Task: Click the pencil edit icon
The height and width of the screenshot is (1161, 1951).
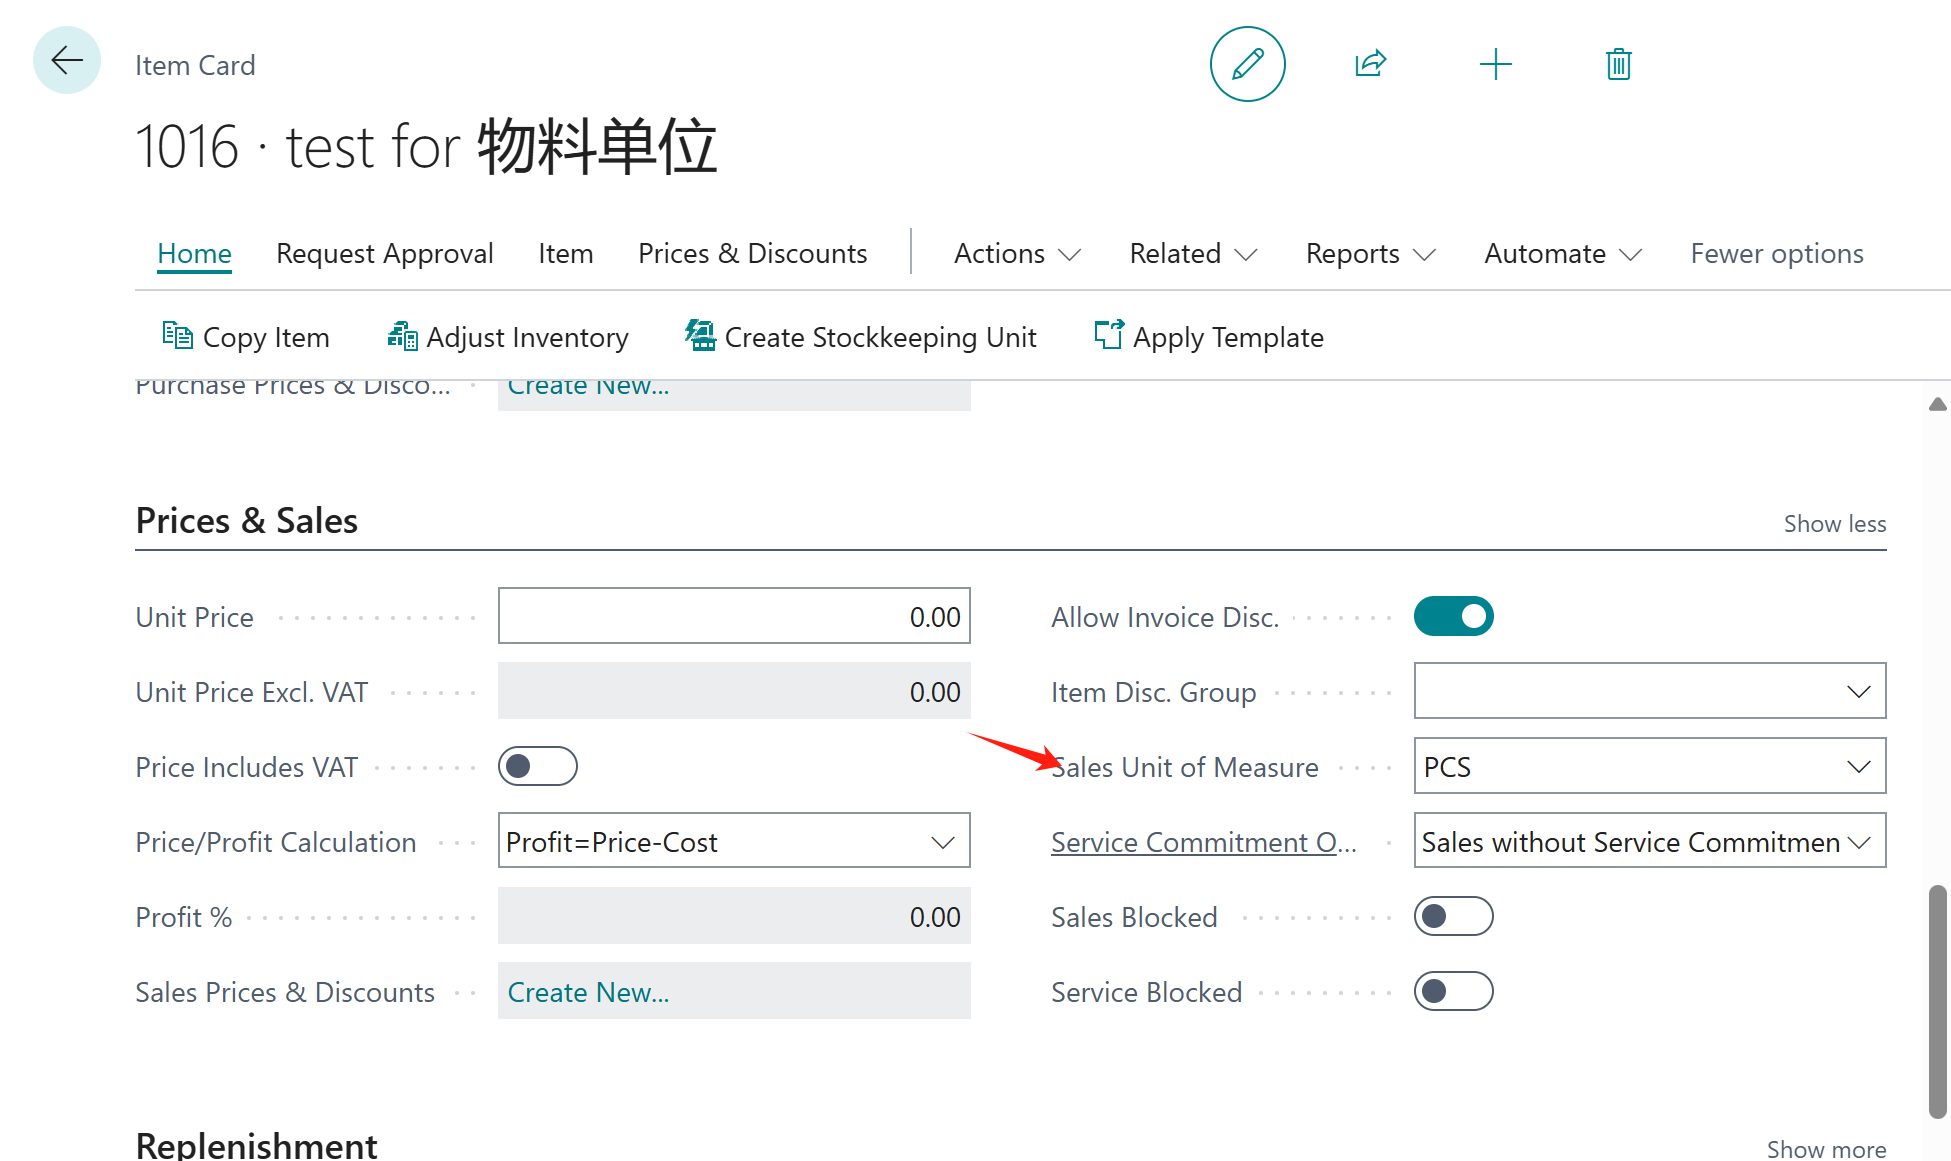Action: click(x=1247, y=64)
